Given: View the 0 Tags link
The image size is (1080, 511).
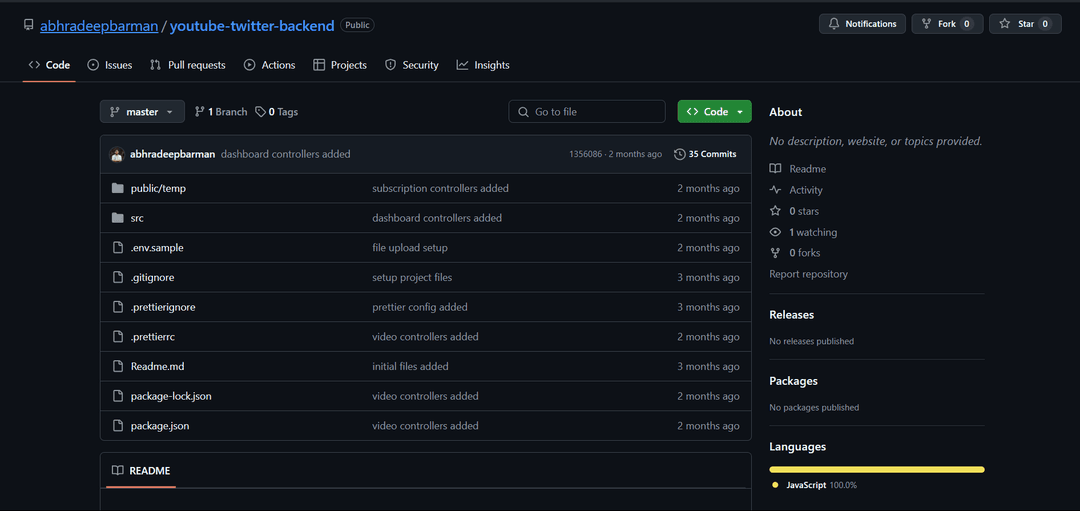Looking at the screenshot, I should pos(276,112).
